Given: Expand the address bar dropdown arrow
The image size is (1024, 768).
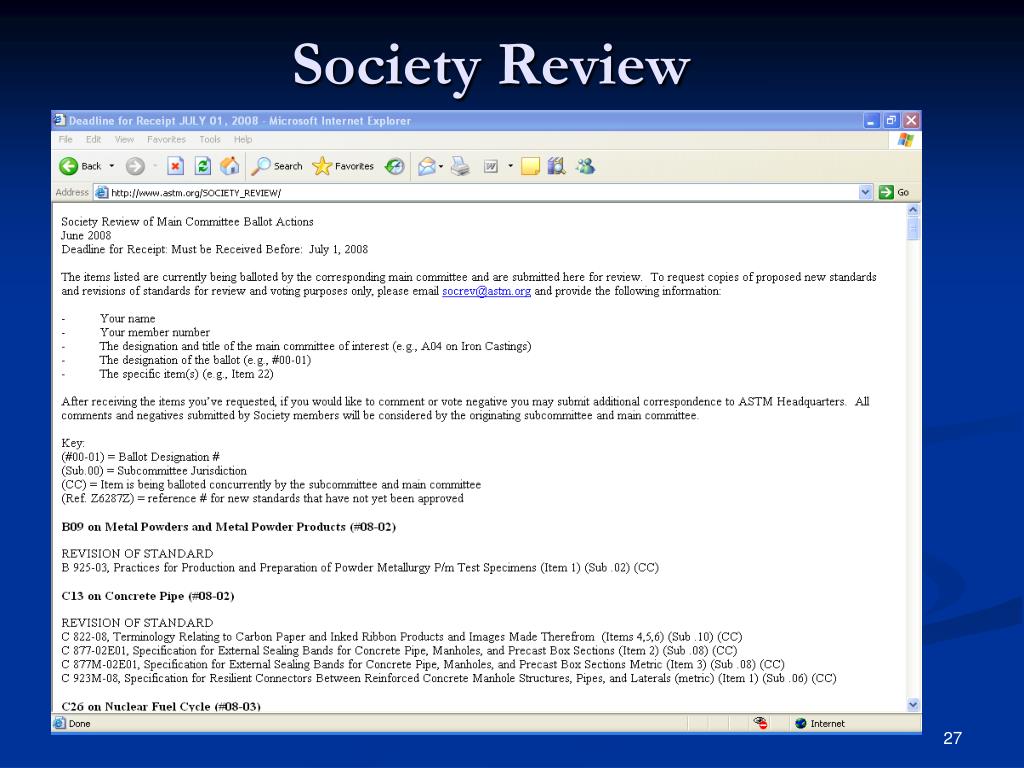Looking at the screenshot, I should 865,192.
